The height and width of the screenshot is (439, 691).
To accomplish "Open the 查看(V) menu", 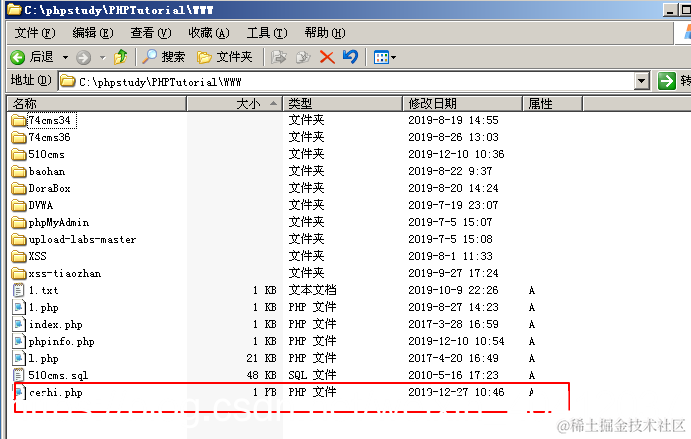I will (151, 33).
